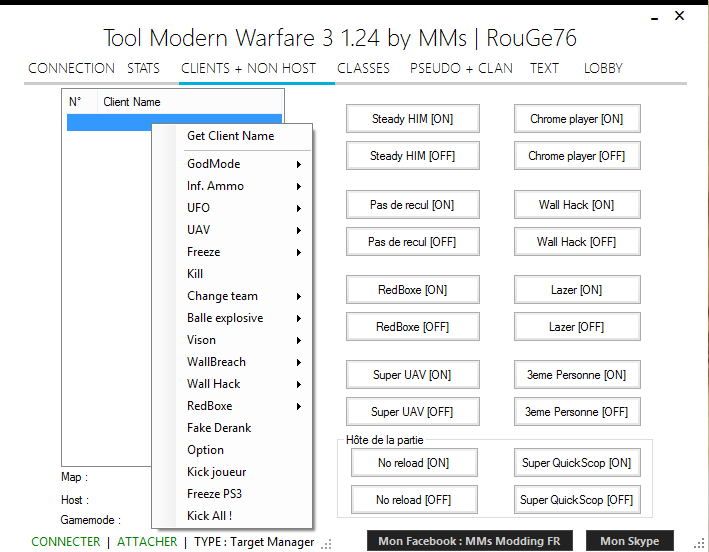
Task: Click 3eme Personne [OFF] button
Action: (577, 412)
